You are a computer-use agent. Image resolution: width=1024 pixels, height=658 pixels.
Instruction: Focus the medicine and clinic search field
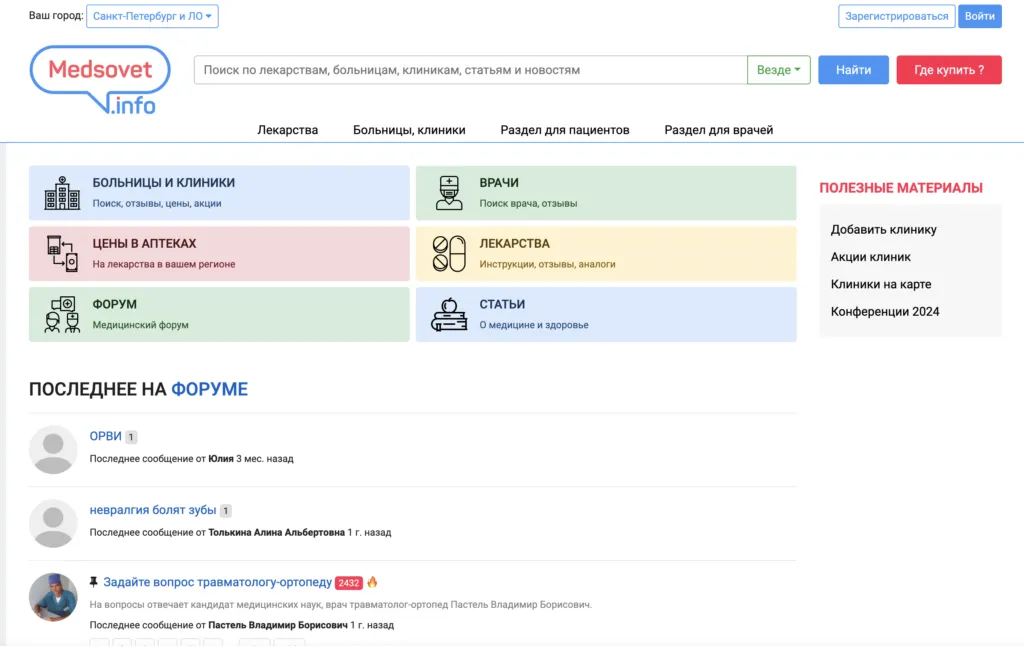coord(470,70)
